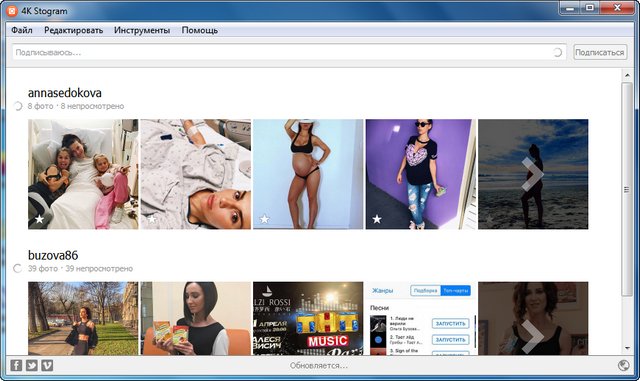Open buzova86 music chart screenshot photo
640x381 pixels.
420,318
